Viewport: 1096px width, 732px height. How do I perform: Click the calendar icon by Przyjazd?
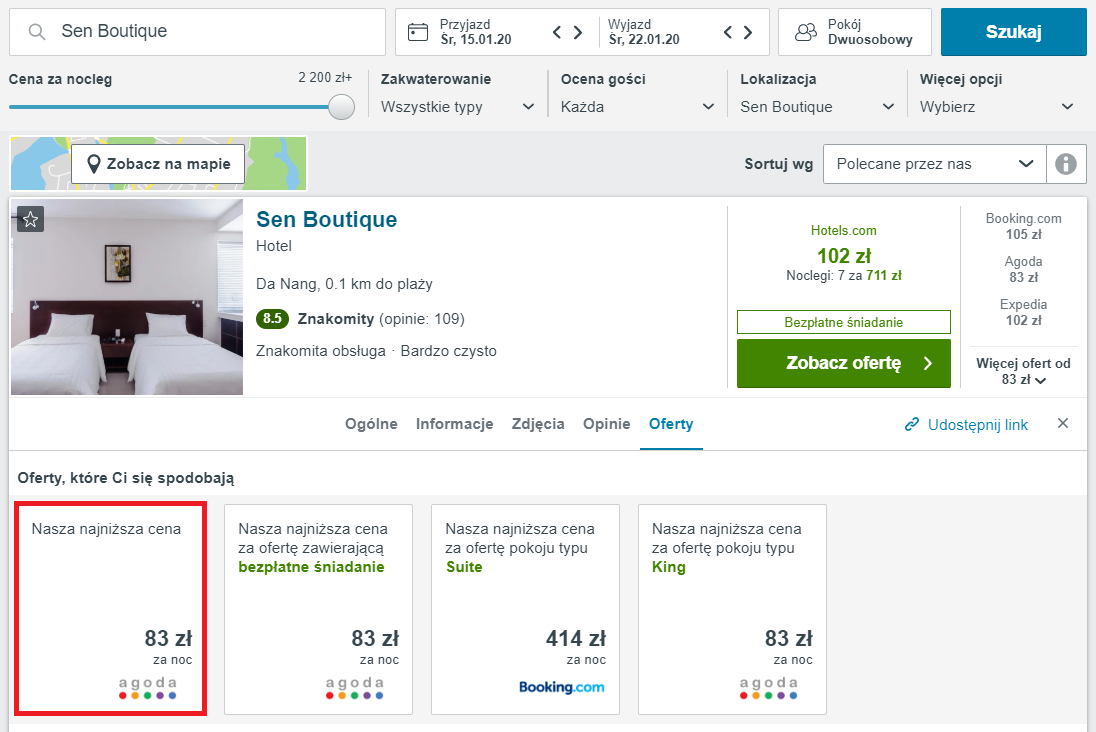[418, 32]
